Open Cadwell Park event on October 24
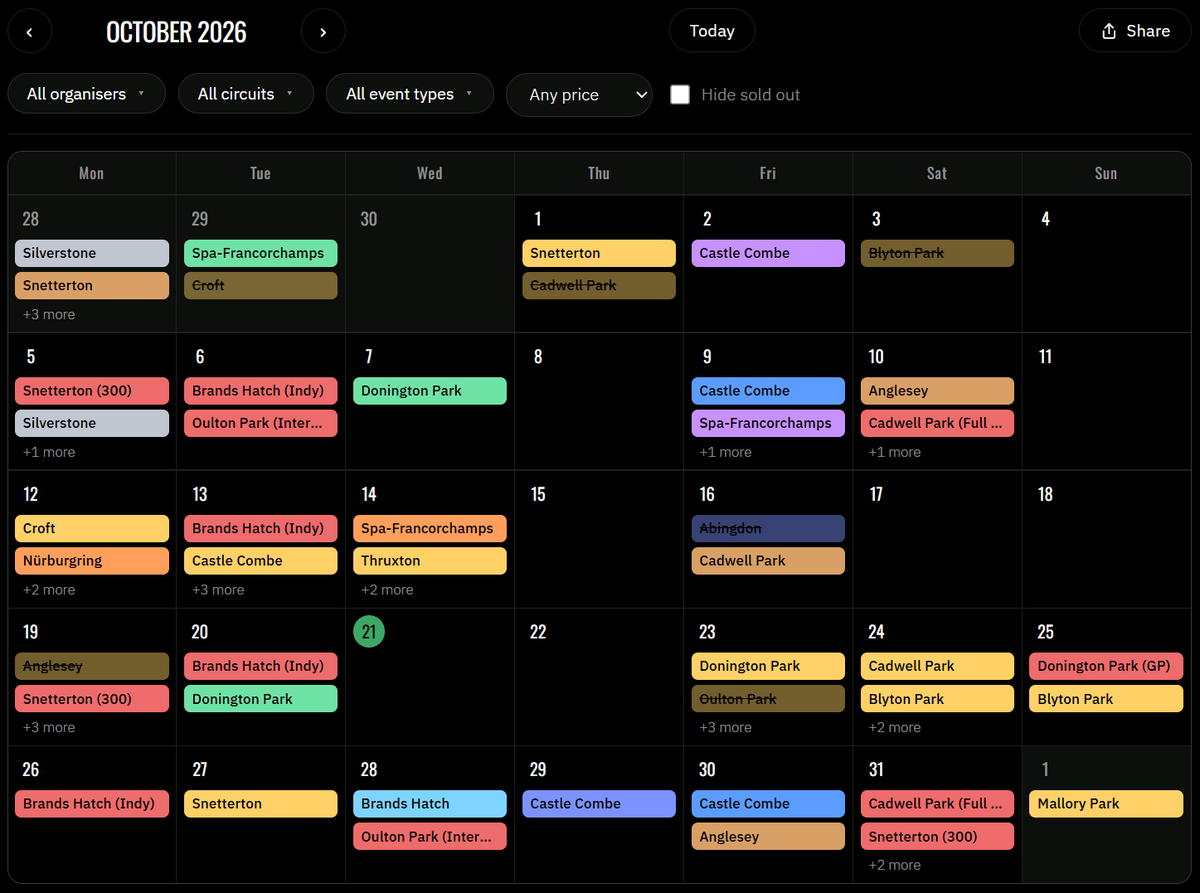1200x893 pixels. [937, 666]
